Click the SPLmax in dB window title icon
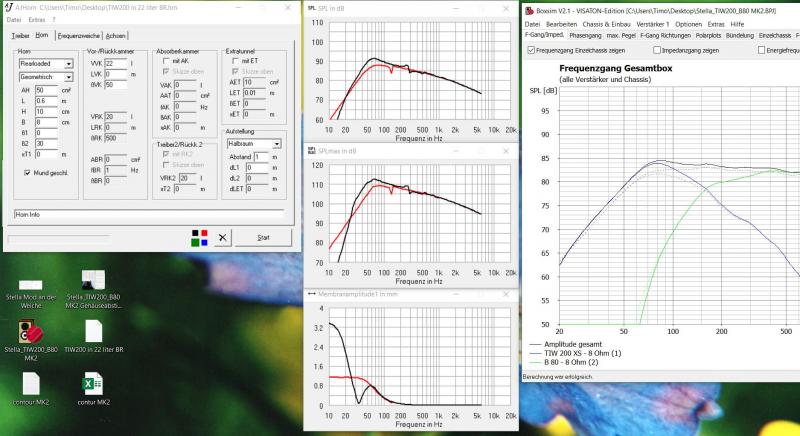Viewport: 800px width, 436px height. pos(311,151)
